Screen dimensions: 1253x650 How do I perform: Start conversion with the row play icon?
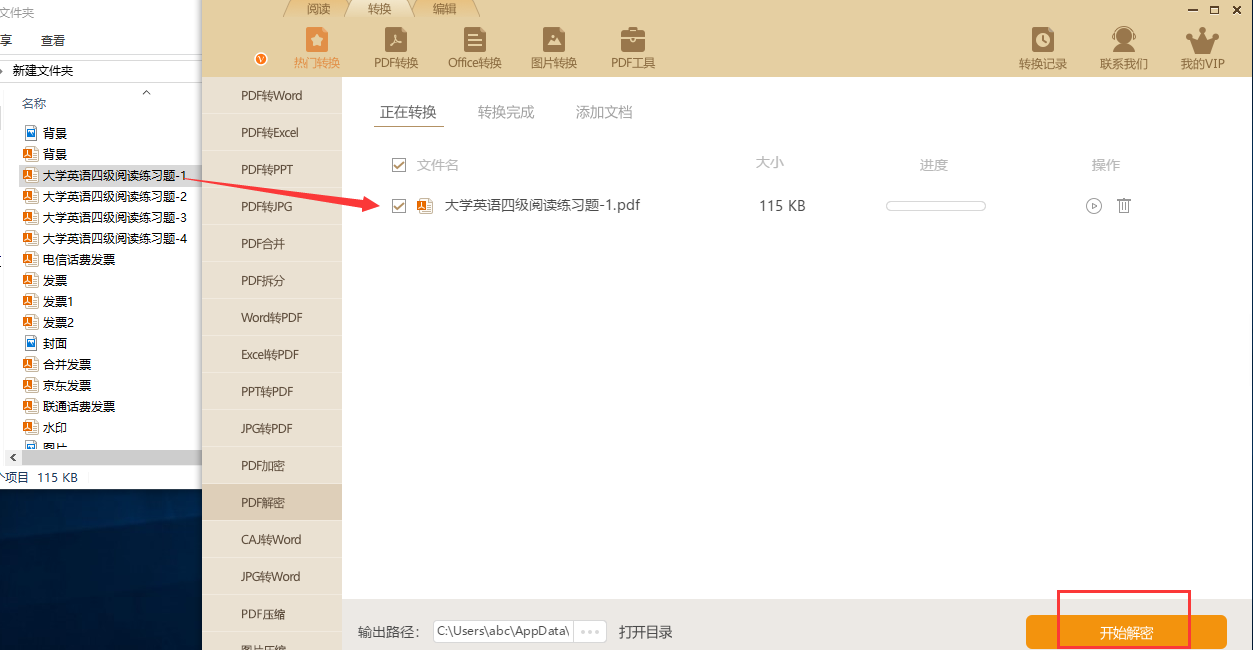pyautogui.click(x=1094, y=206)
